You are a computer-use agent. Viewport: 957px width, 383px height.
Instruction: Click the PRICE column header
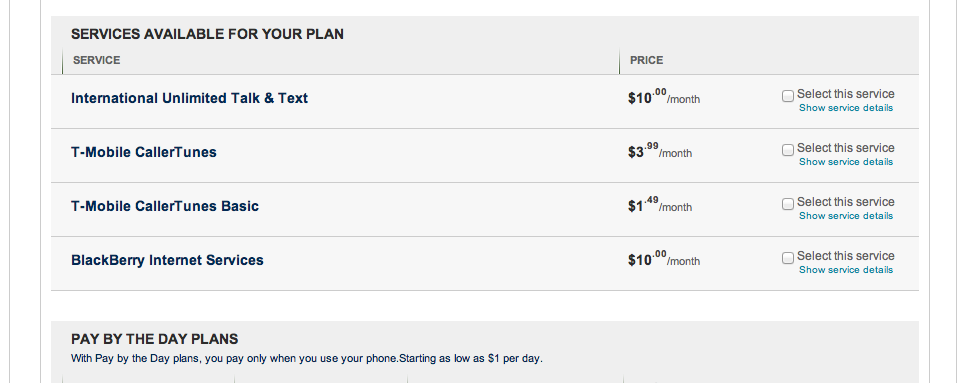pyautogui.click(x=646, y=60)
